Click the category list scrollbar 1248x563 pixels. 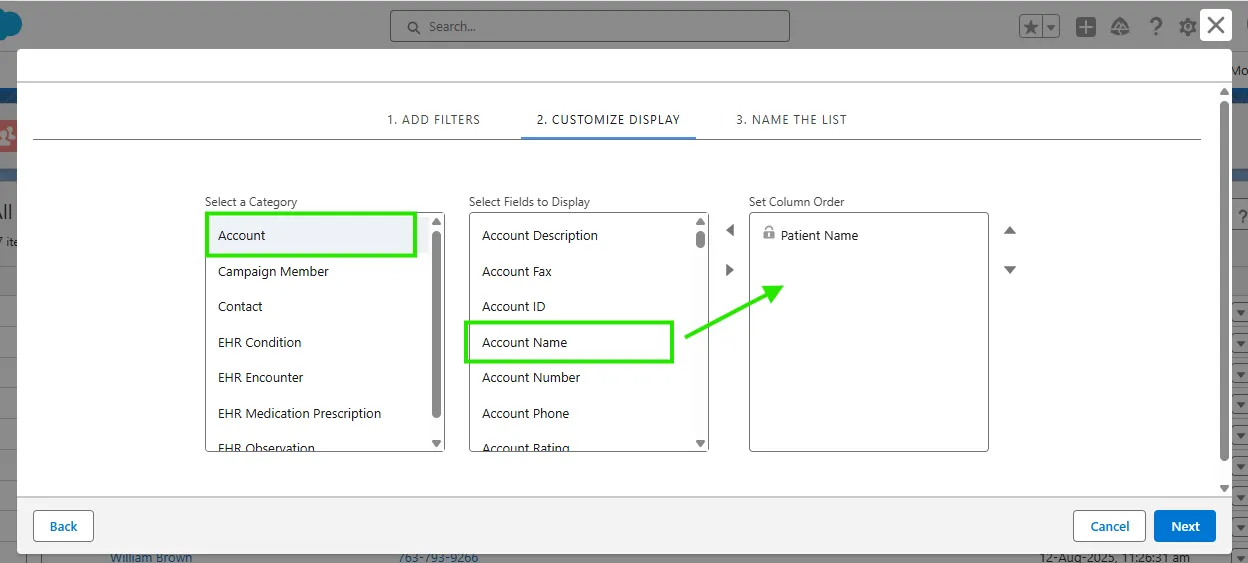pos(436,320)
